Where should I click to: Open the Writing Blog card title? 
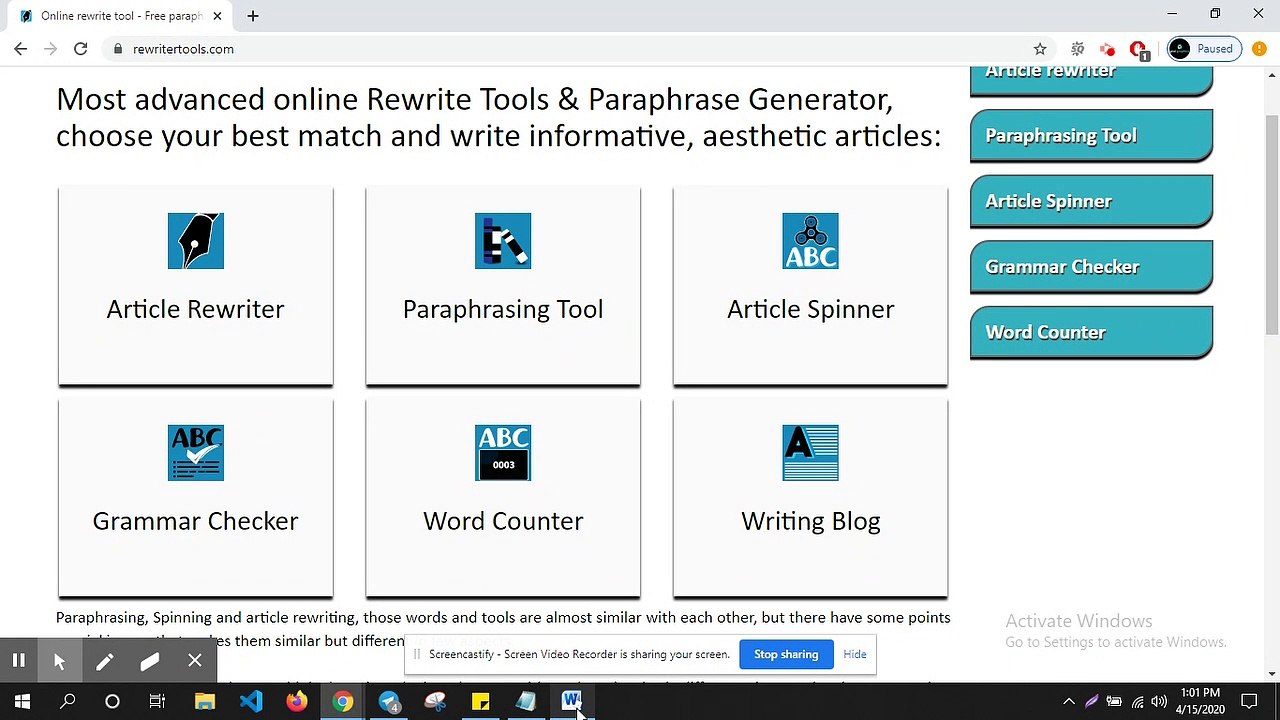click(811, 521)
